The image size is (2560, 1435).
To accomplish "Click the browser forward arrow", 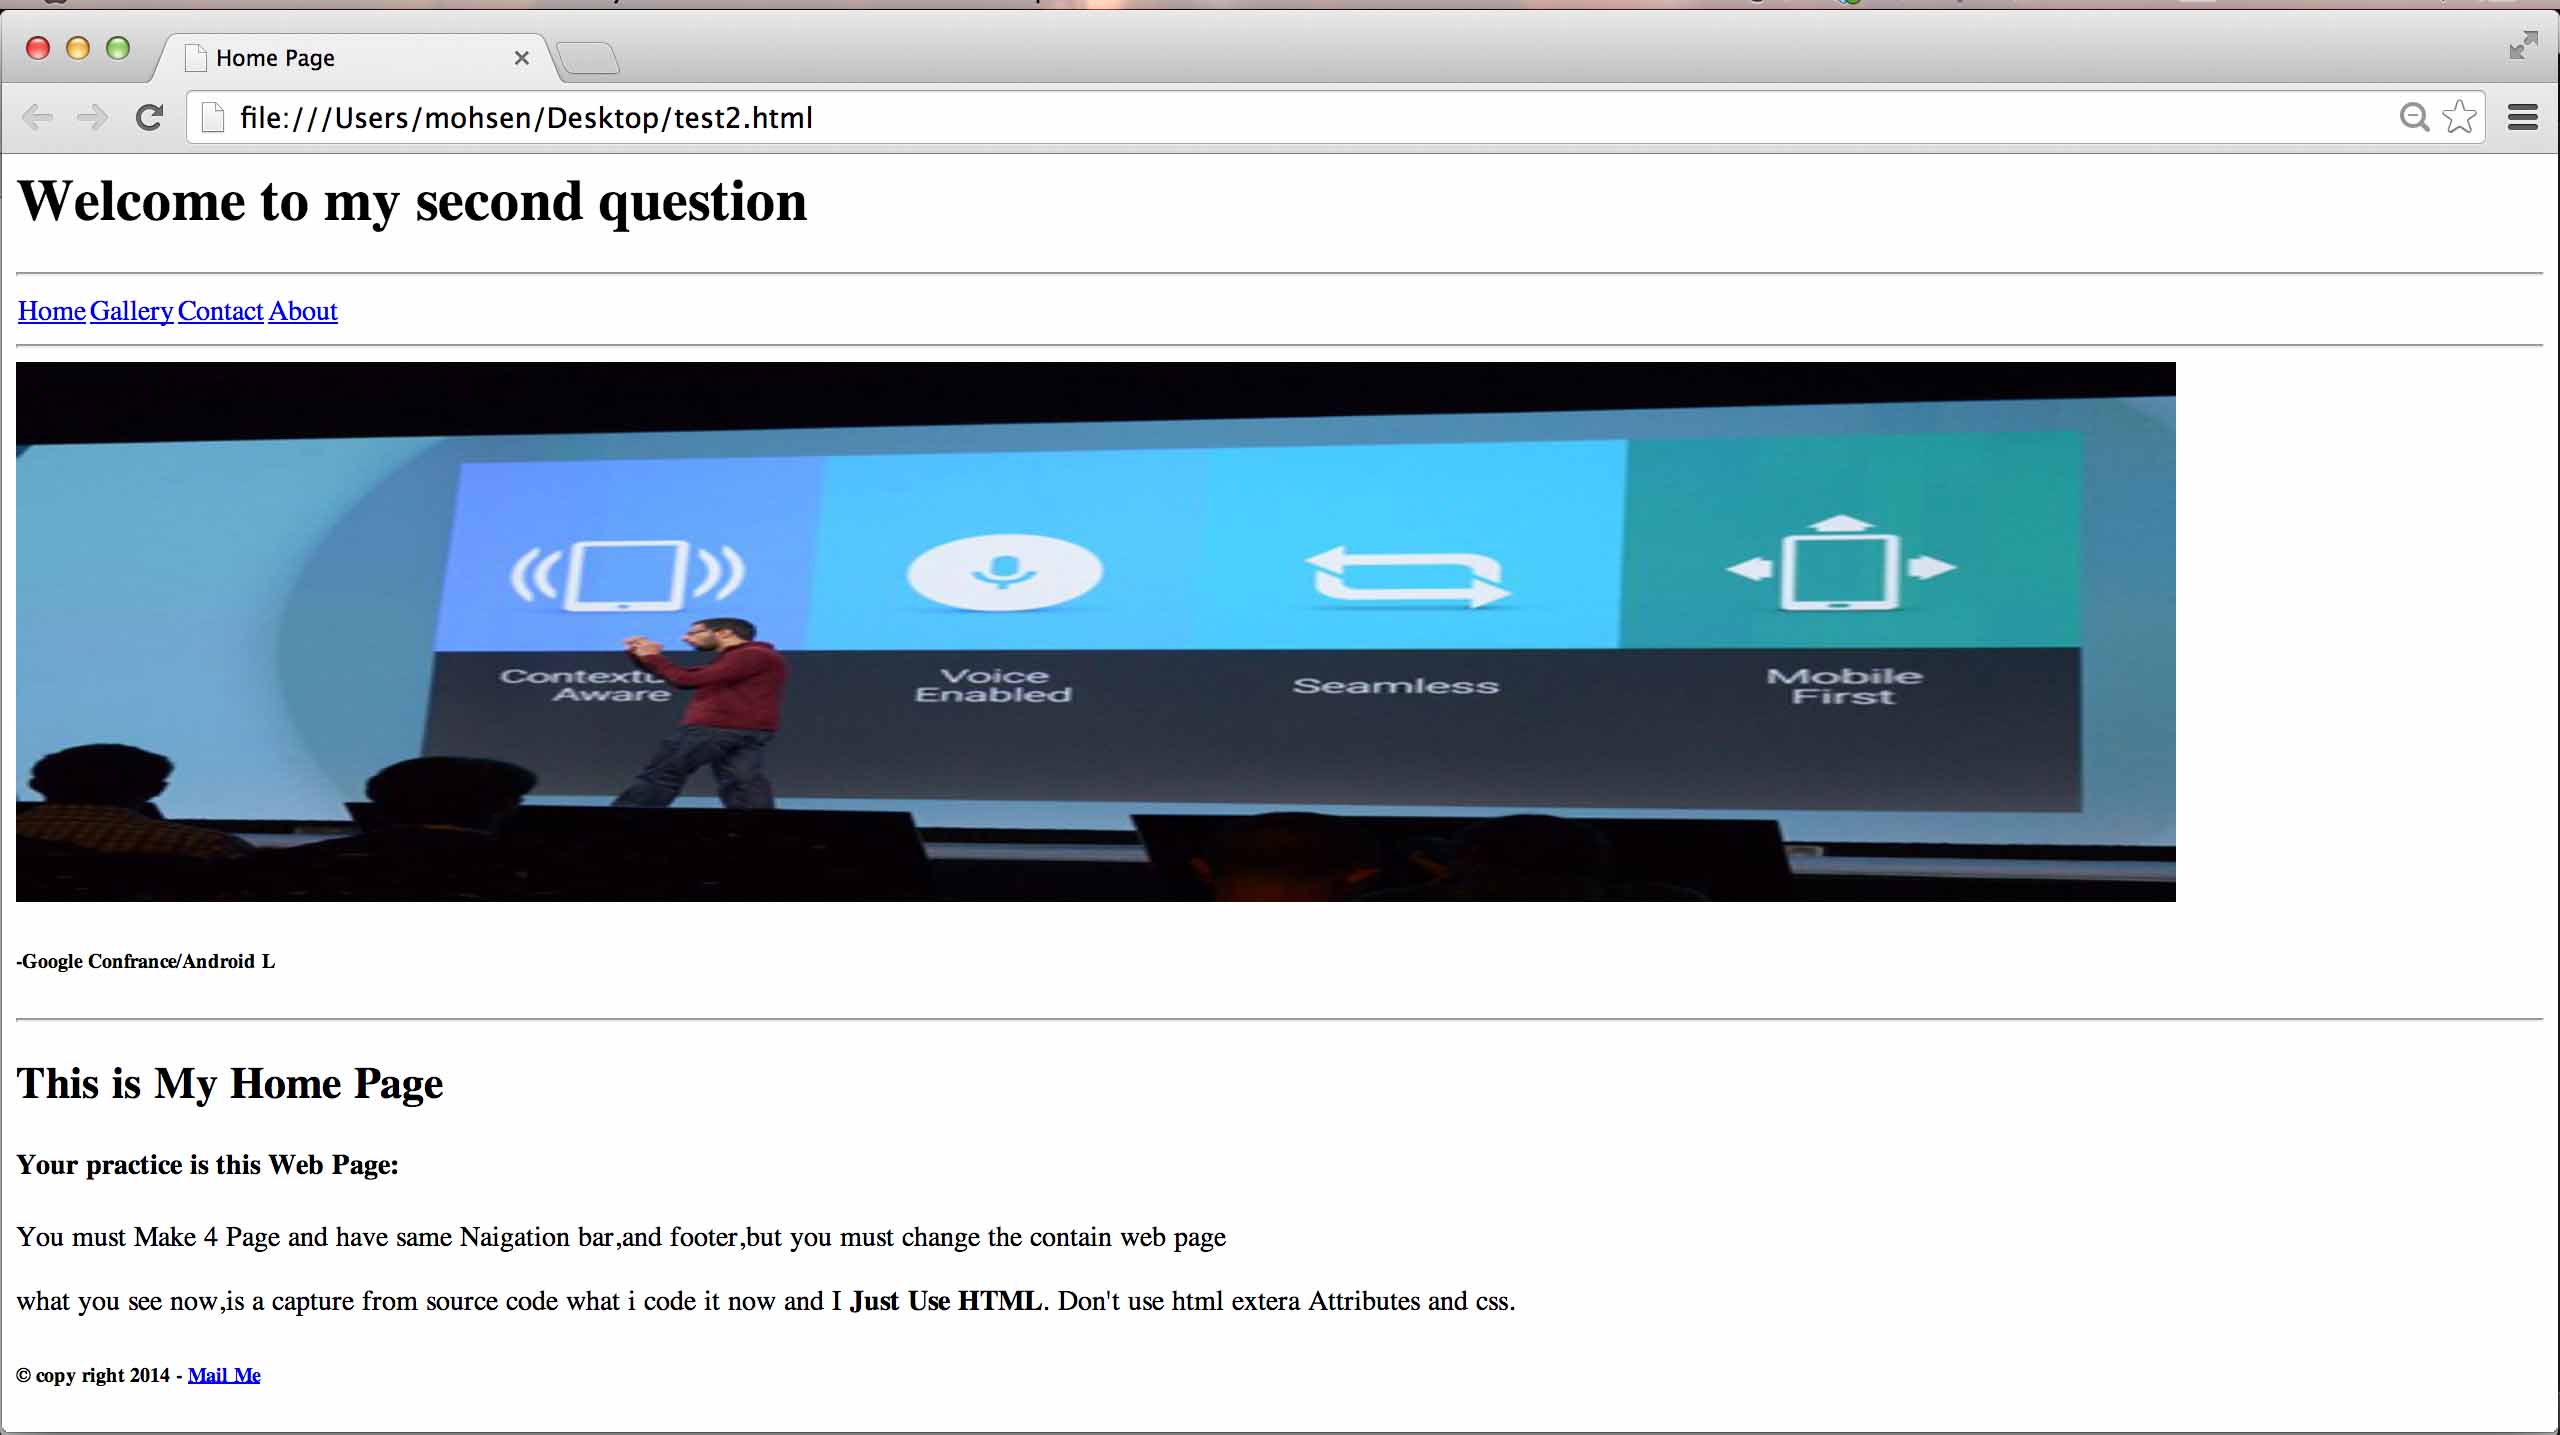I will point(93,118).
